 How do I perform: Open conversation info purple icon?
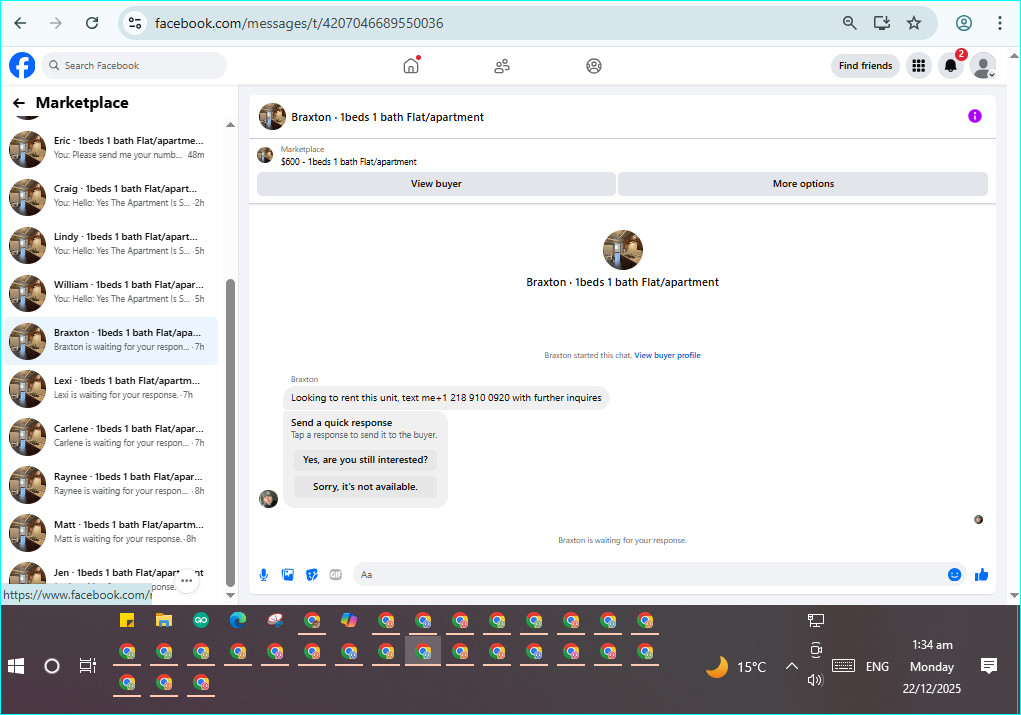[x=975, y=116]
